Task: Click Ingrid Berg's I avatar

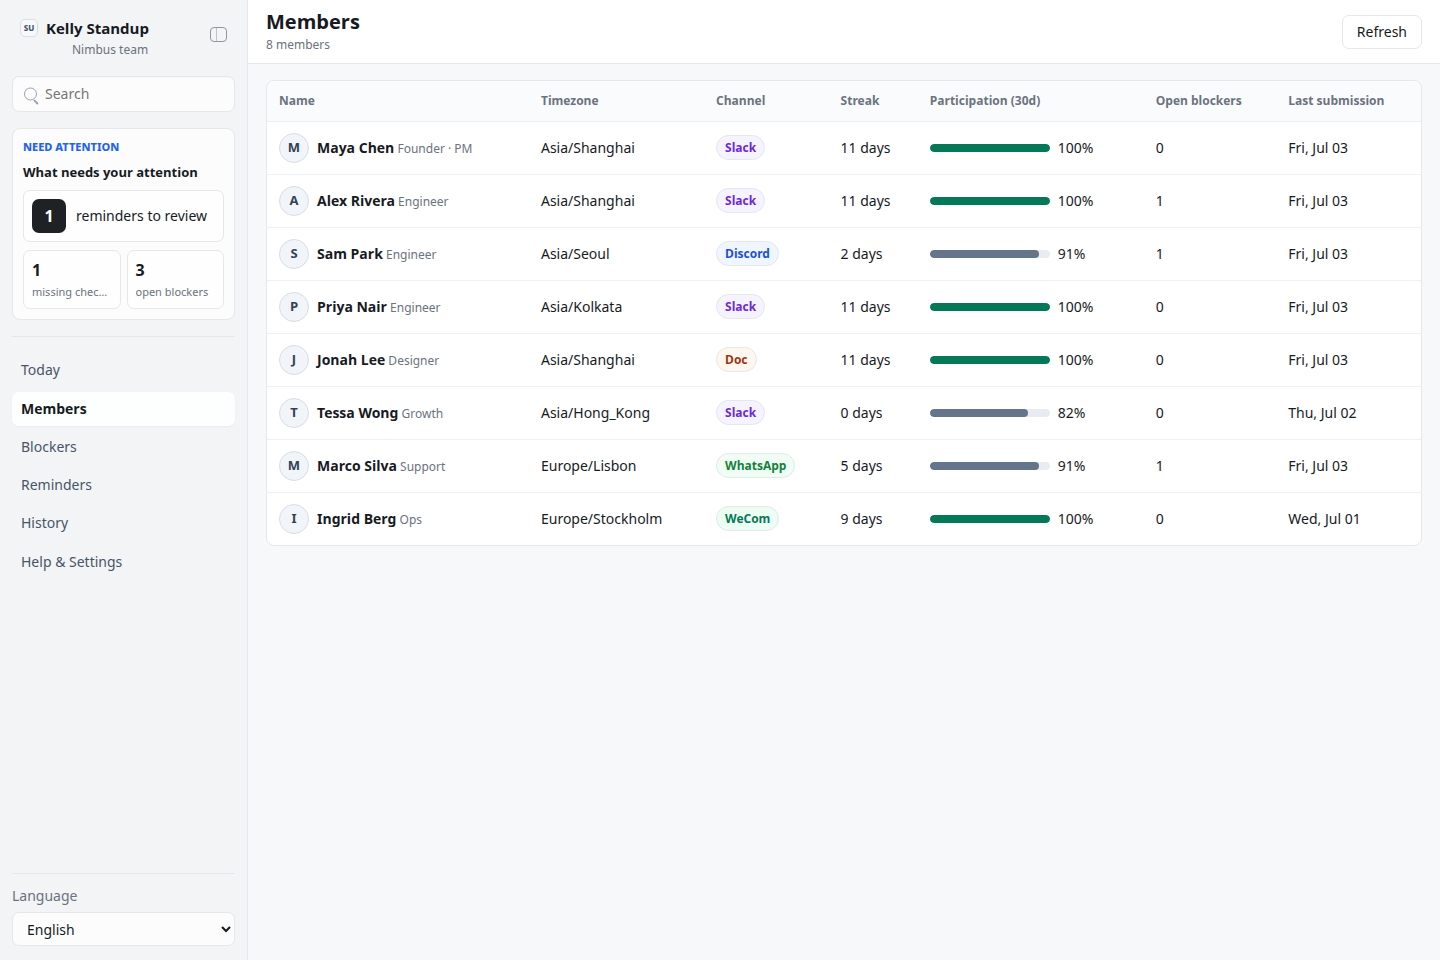Action: 294,519
